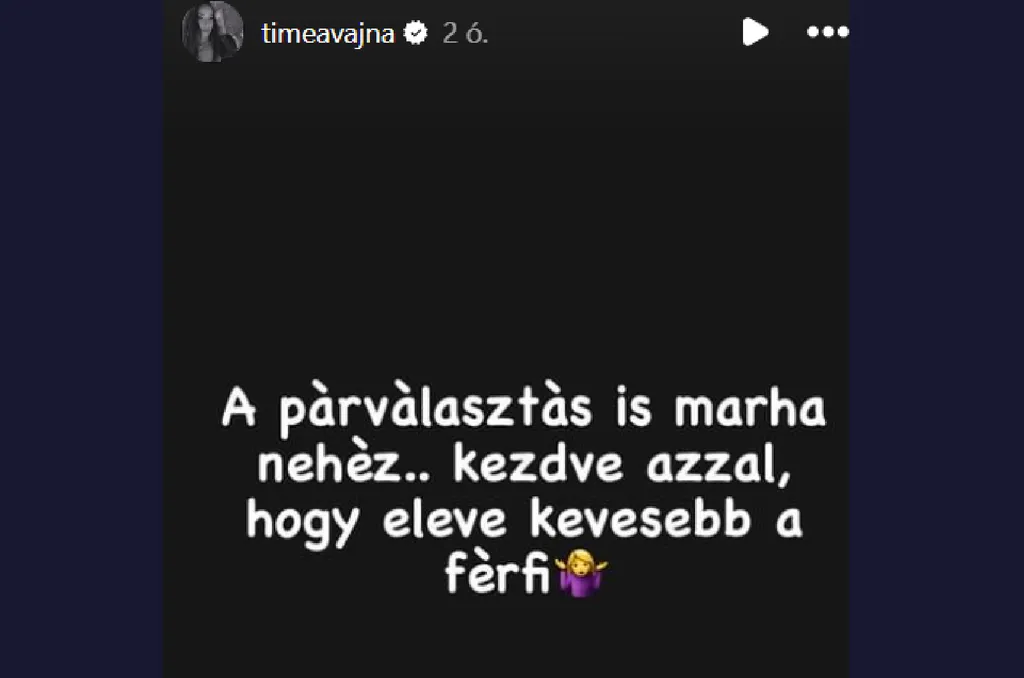The image size is (1024, 678).
Task: Click the word 'marha' in the story text
Action: [750, 409]
